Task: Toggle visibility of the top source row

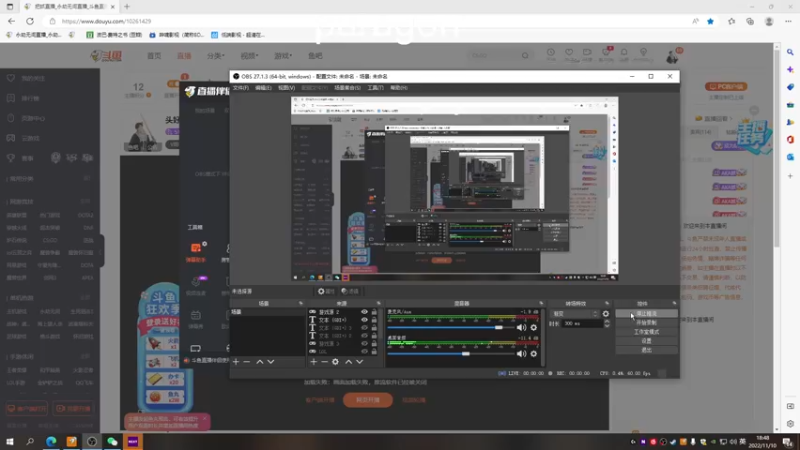Action: [x=364, y=312]
